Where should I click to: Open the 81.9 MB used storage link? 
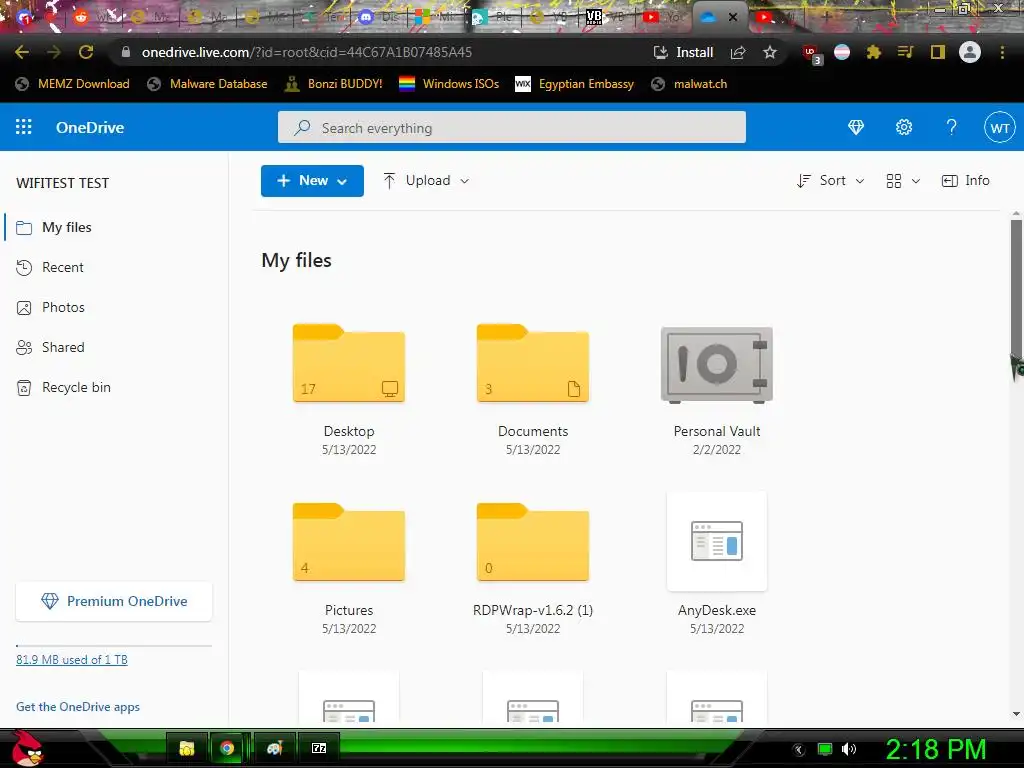click(x=72, y=660)
